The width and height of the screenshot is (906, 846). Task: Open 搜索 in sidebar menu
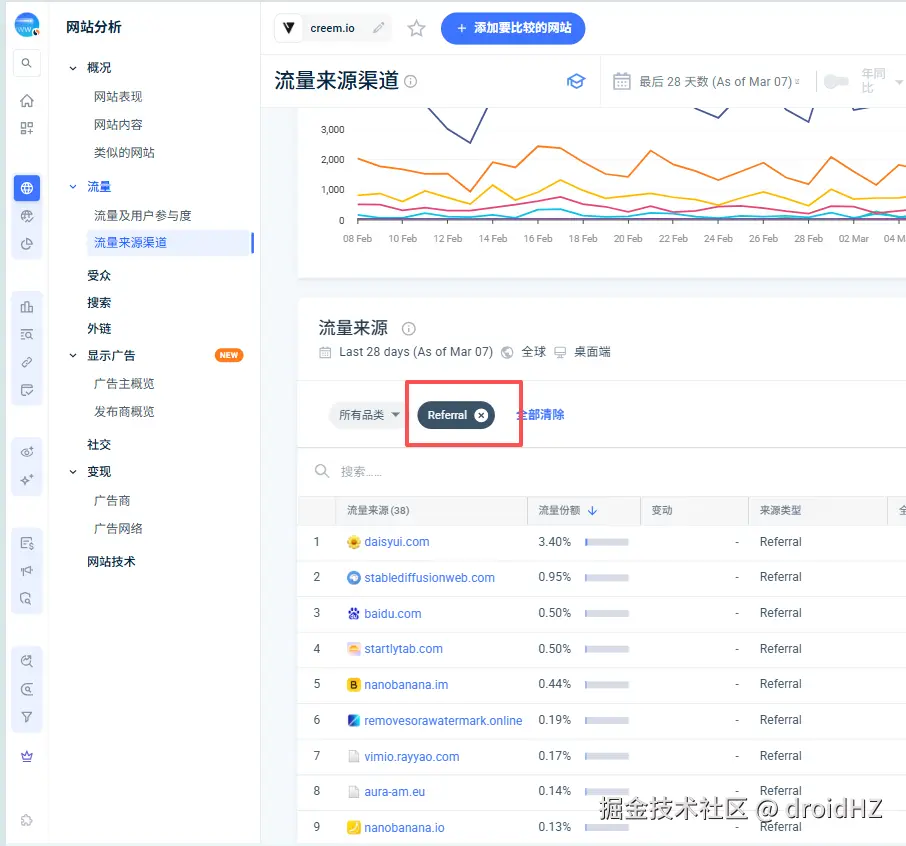[99, 303]
